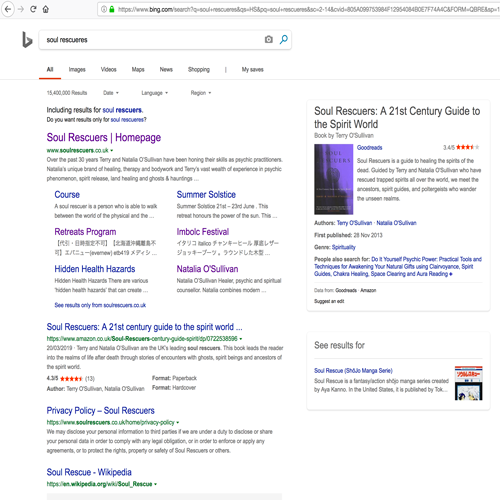The image size is (500, 500).
Task: Open Soul Rescuers | Homepage result
Action: click(104, 137)
